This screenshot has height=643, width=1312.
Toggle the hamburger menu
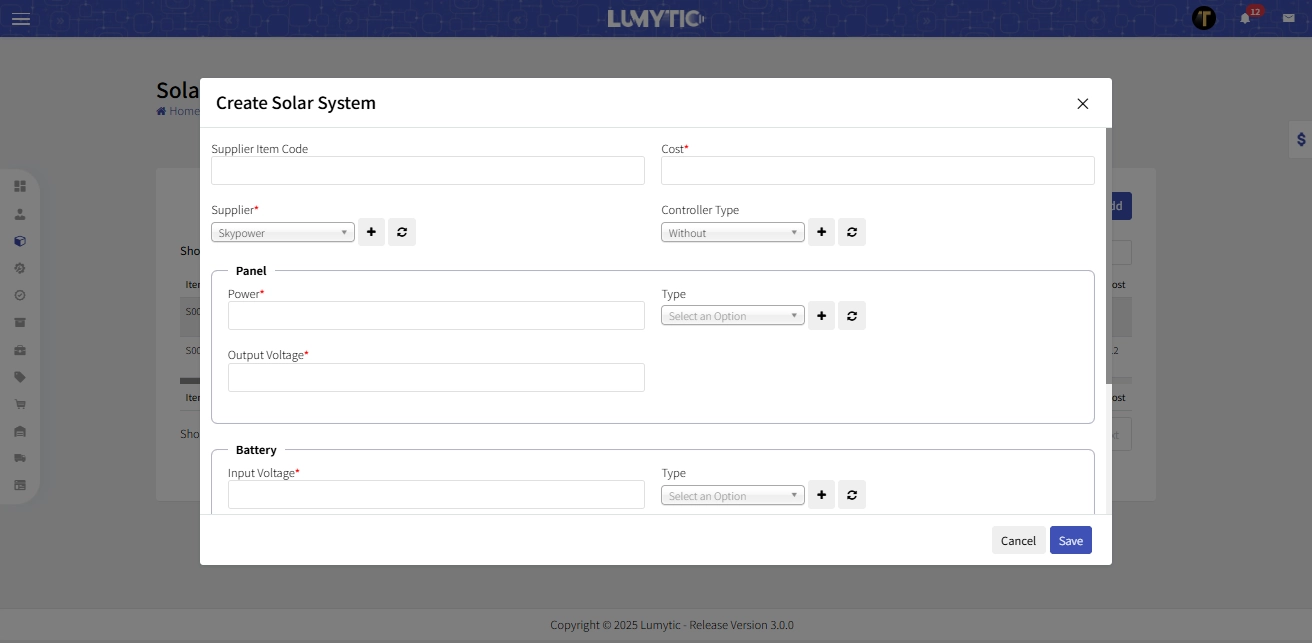(21, 19)
